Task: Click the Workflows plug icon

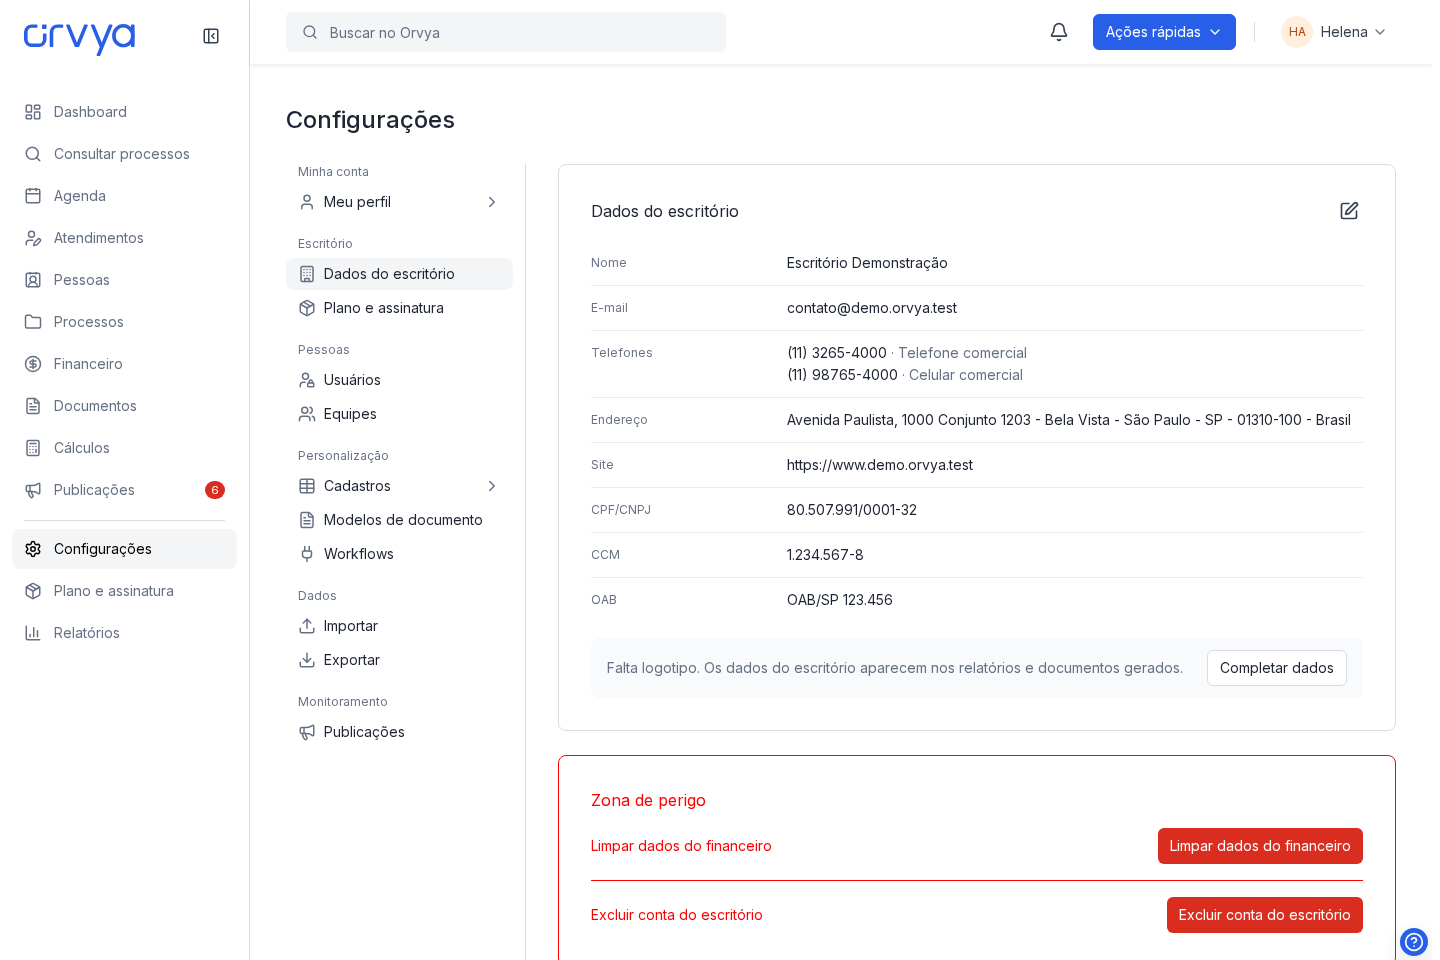Action: [307, 554]
